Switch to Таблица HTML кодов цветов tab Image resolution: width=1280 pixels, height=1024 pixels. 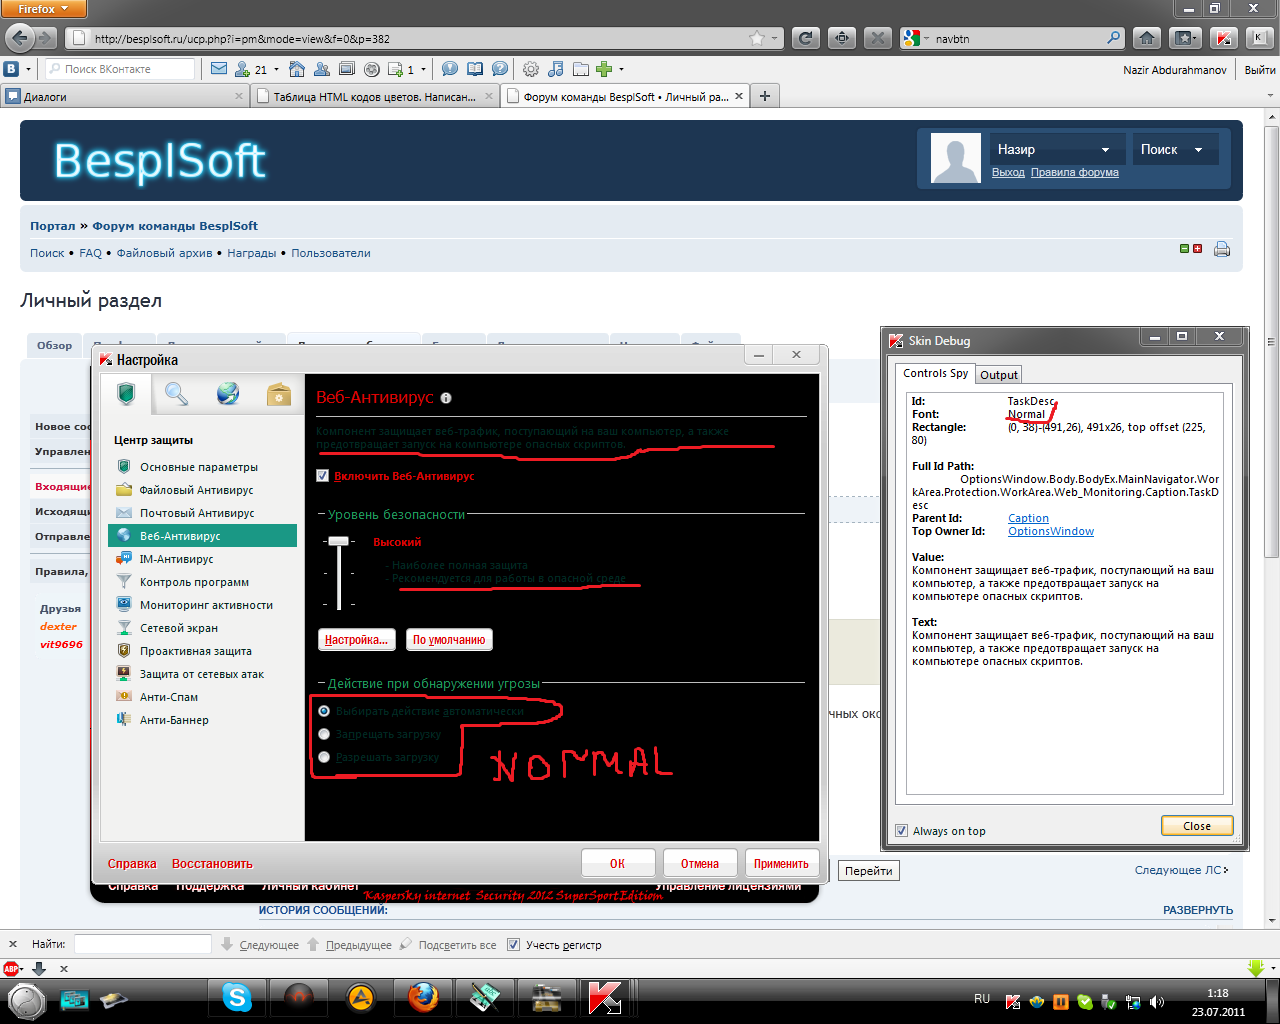point(374,97)
